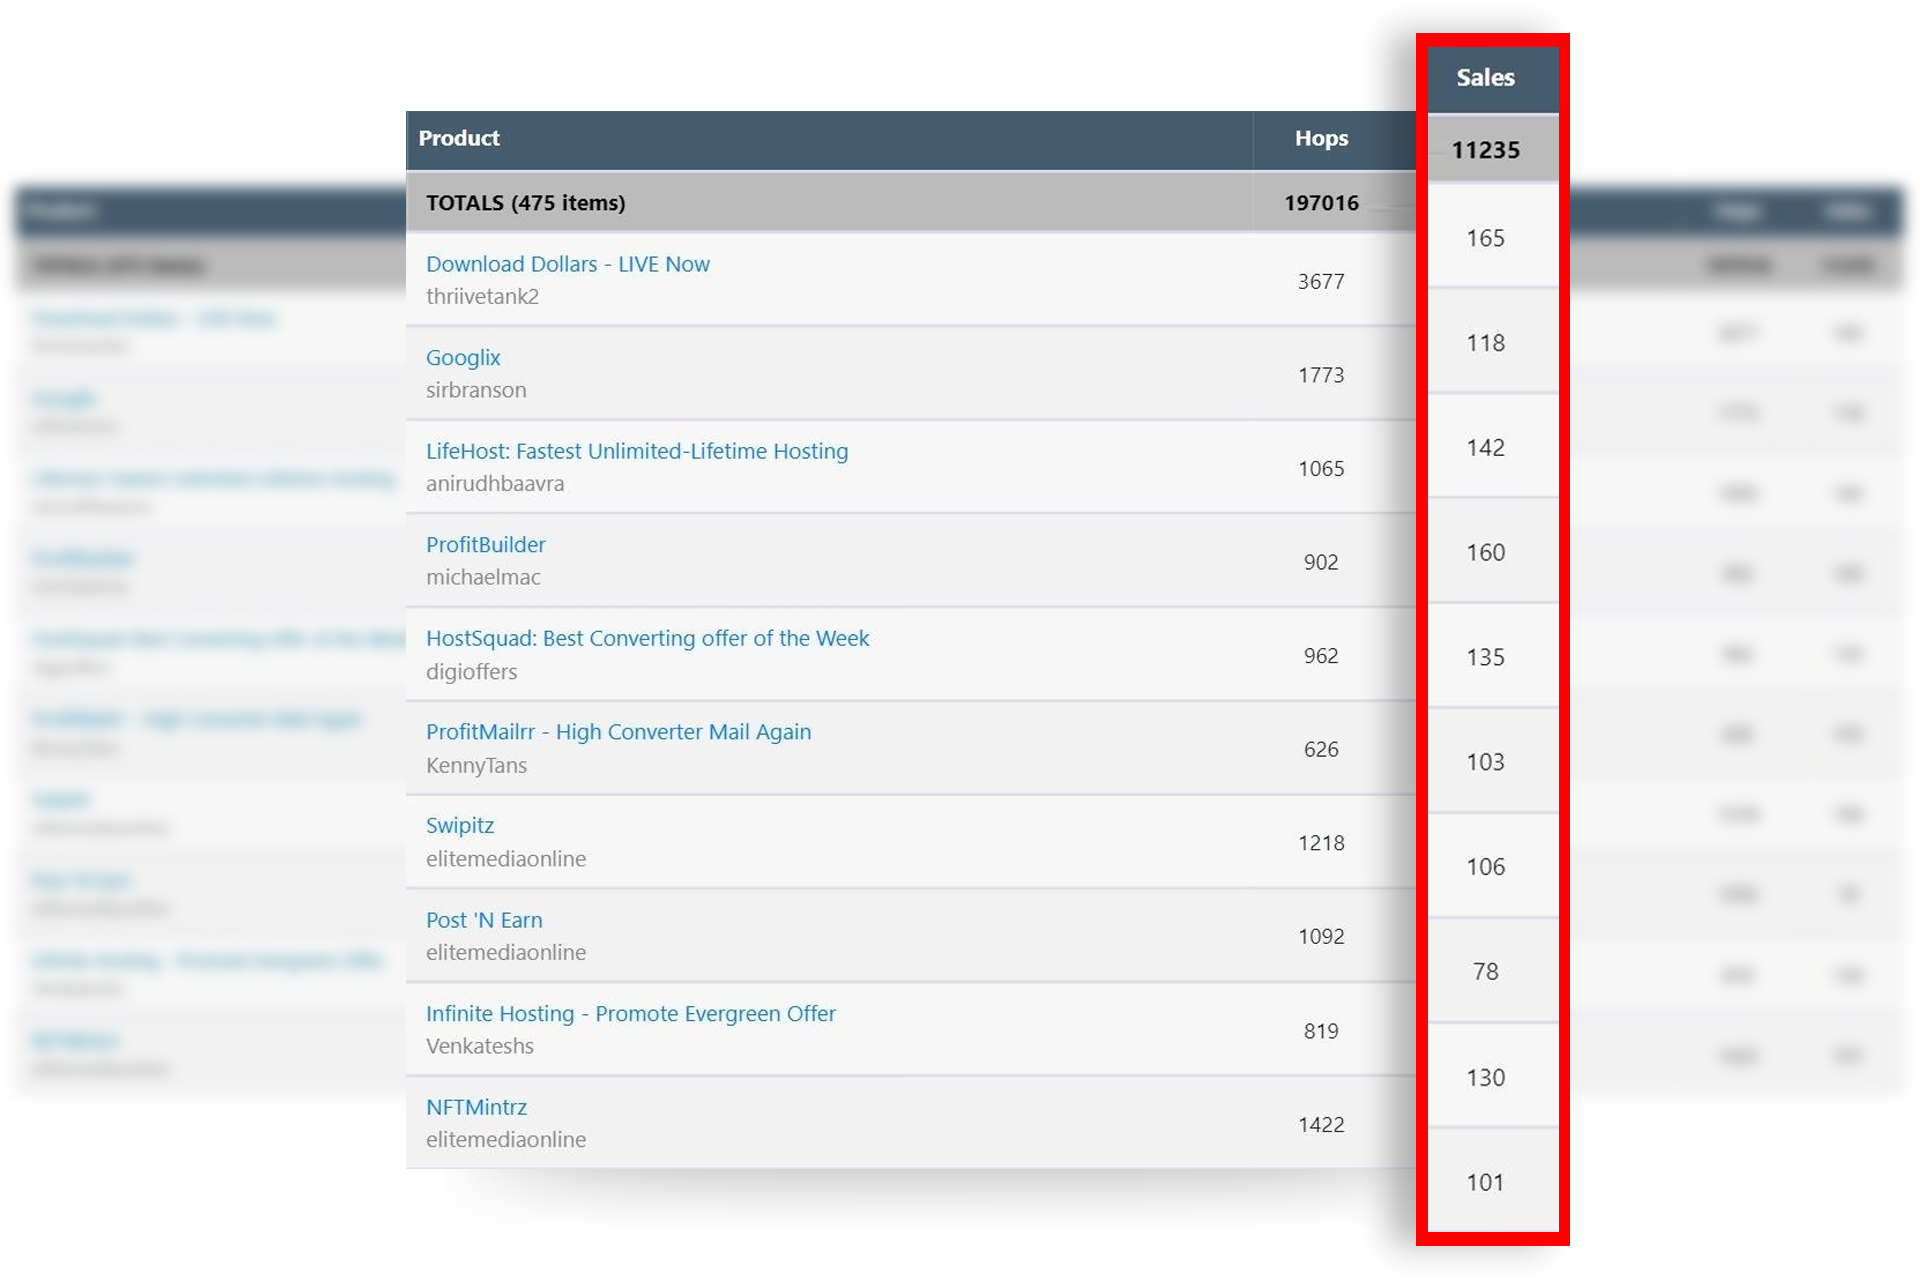Select total hops value 197016
The width and height of the screenshot is (1920, 1280).
click(x=1321, y=203)
